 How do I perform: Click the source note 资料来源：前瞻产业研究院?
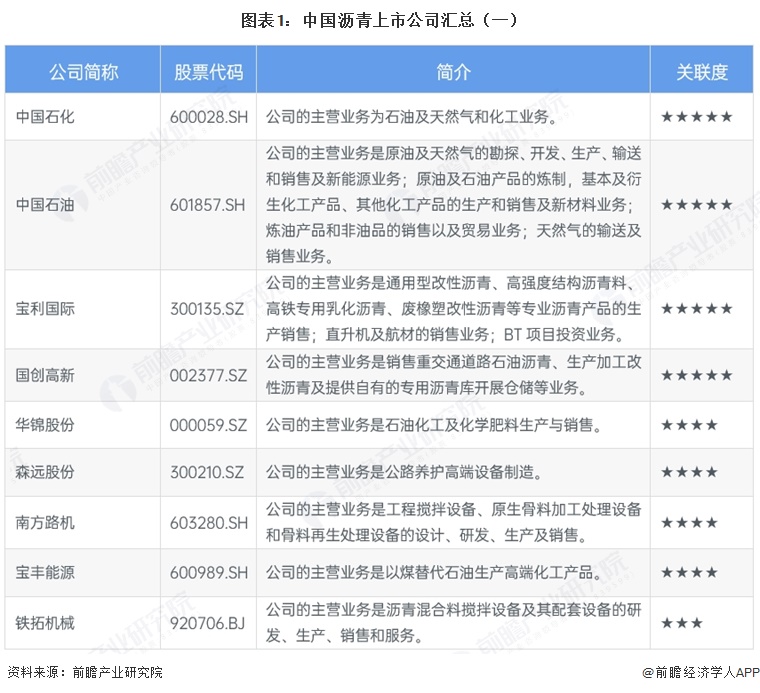click(85, 672)
